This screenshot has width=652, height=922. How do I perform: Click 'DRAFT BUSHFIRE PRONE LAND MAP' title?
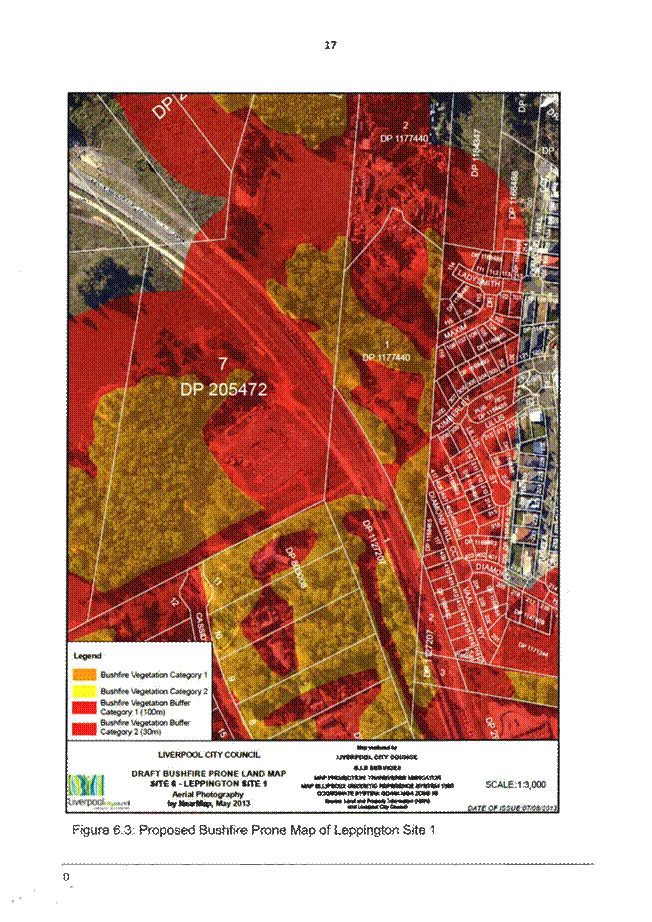tap(209, 773)
